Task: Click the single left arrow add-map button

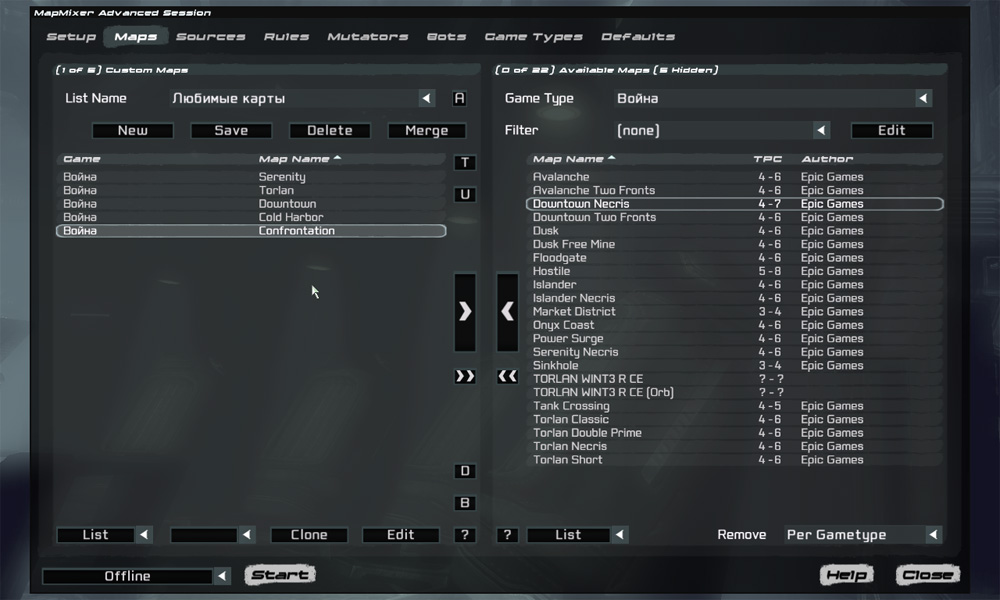Action: pyautogui.click(x=508, y=312)
